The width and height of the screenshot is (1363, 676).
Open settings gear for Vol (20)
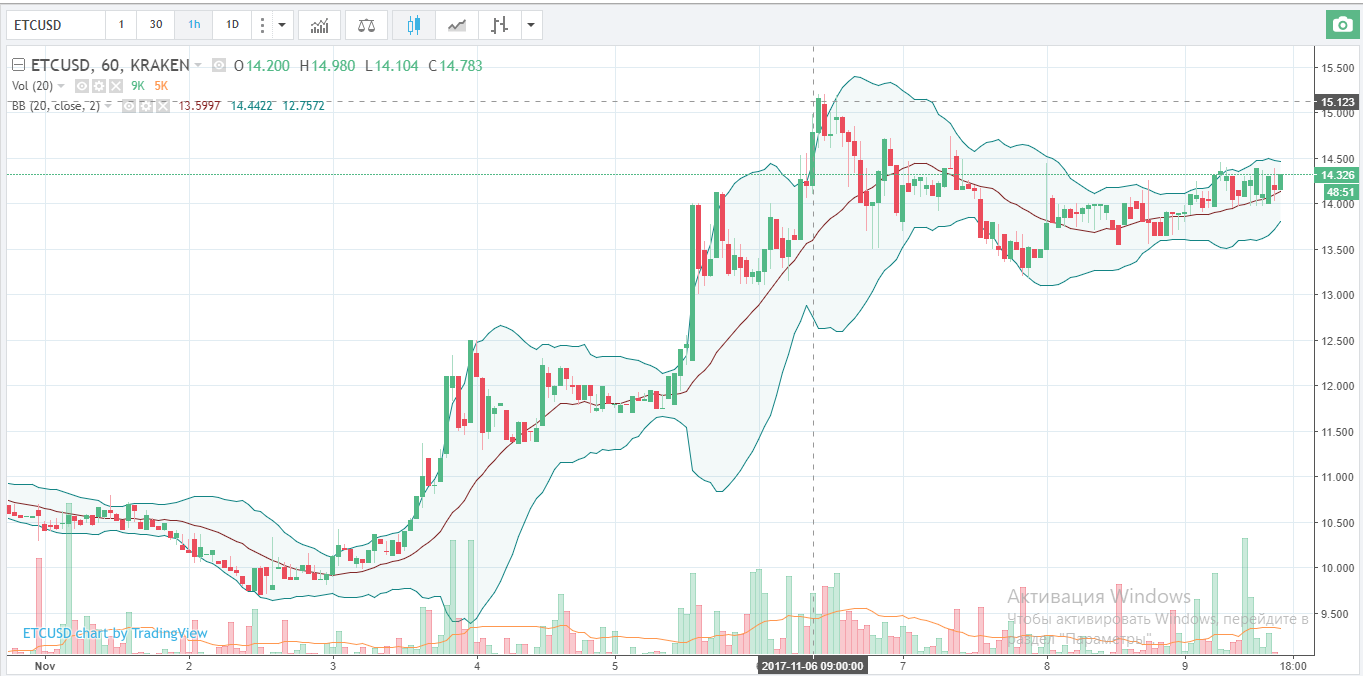click(x=100, y=86)
